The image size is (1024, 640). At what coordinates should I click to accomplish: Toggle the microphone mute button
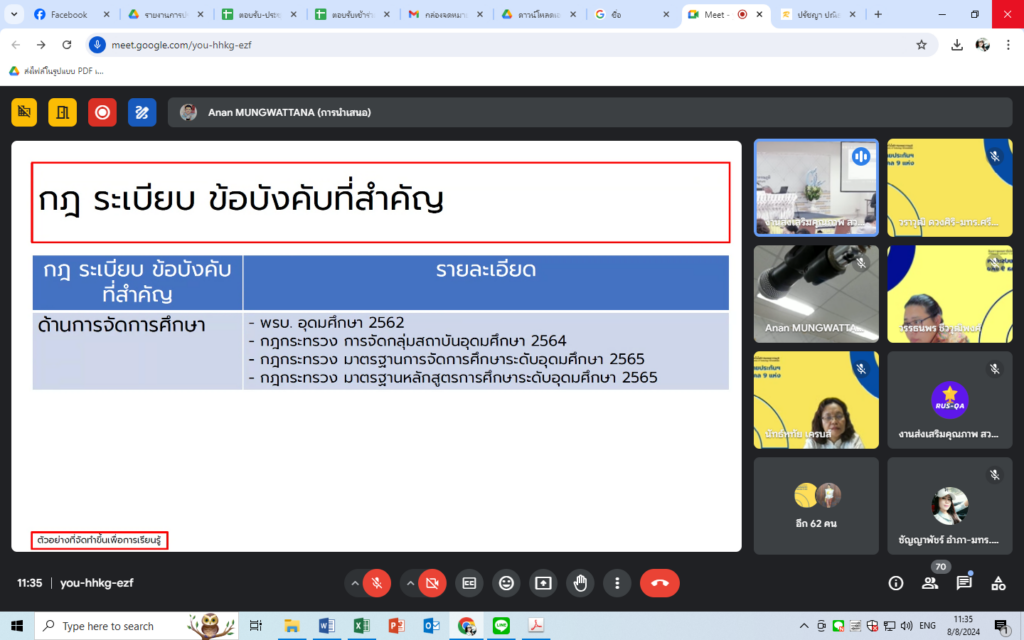point(377,583)
